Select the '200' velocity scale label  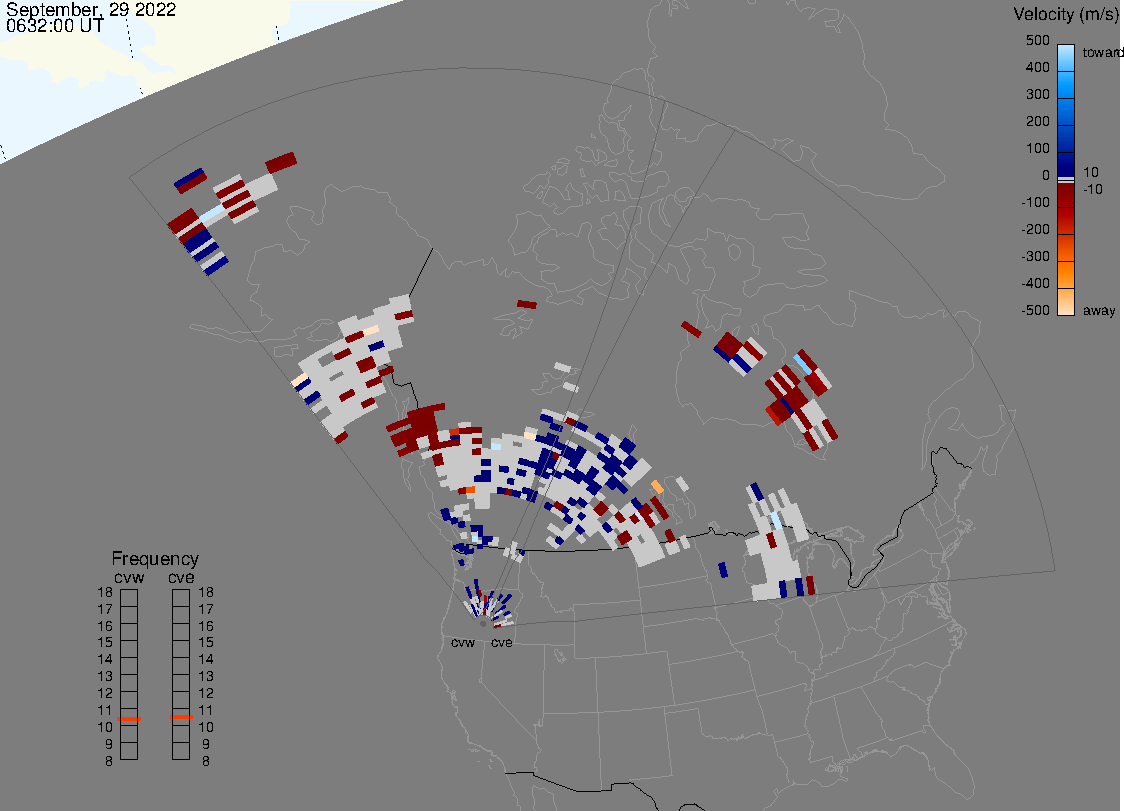(x=1038, y=121)
